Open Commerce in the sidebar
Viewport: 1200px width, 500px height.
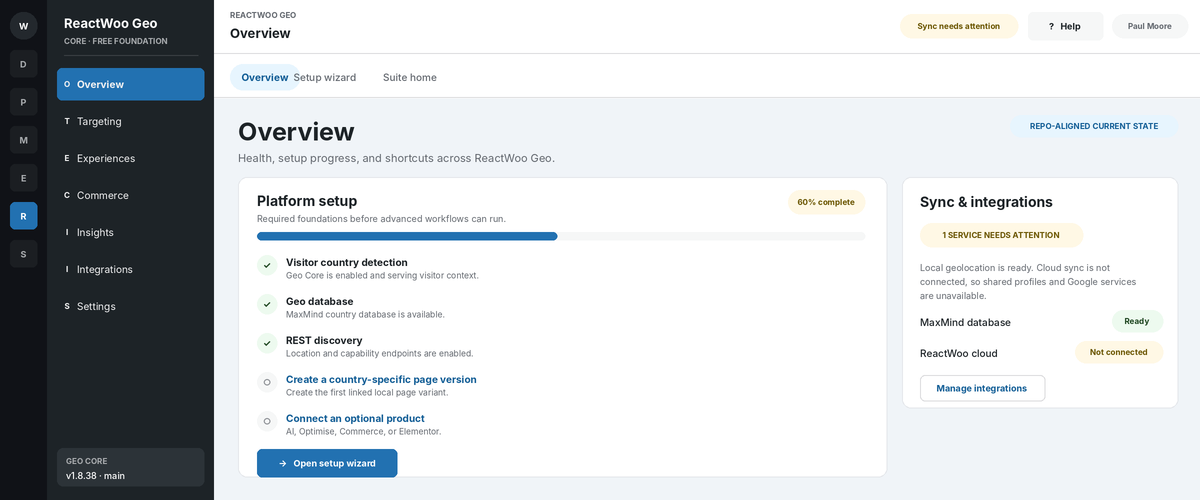(x=131, y=195)
